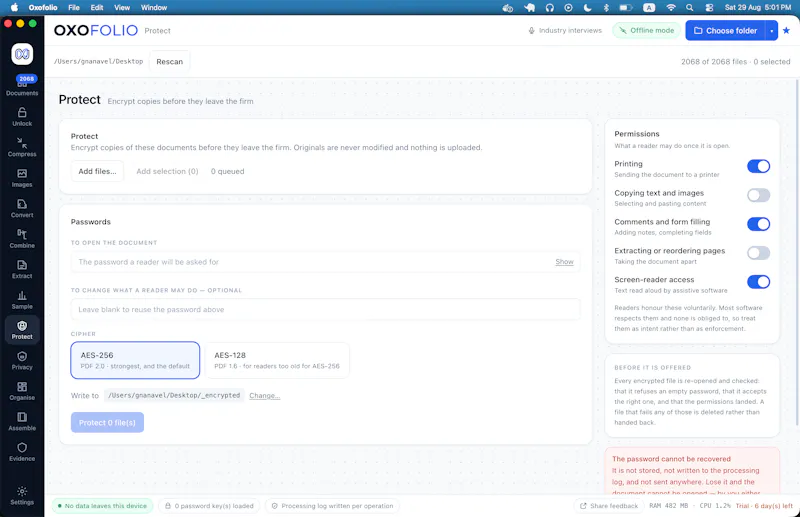Open the Apple menu
The image size is (800, 517).
click(x=14, y=8)
